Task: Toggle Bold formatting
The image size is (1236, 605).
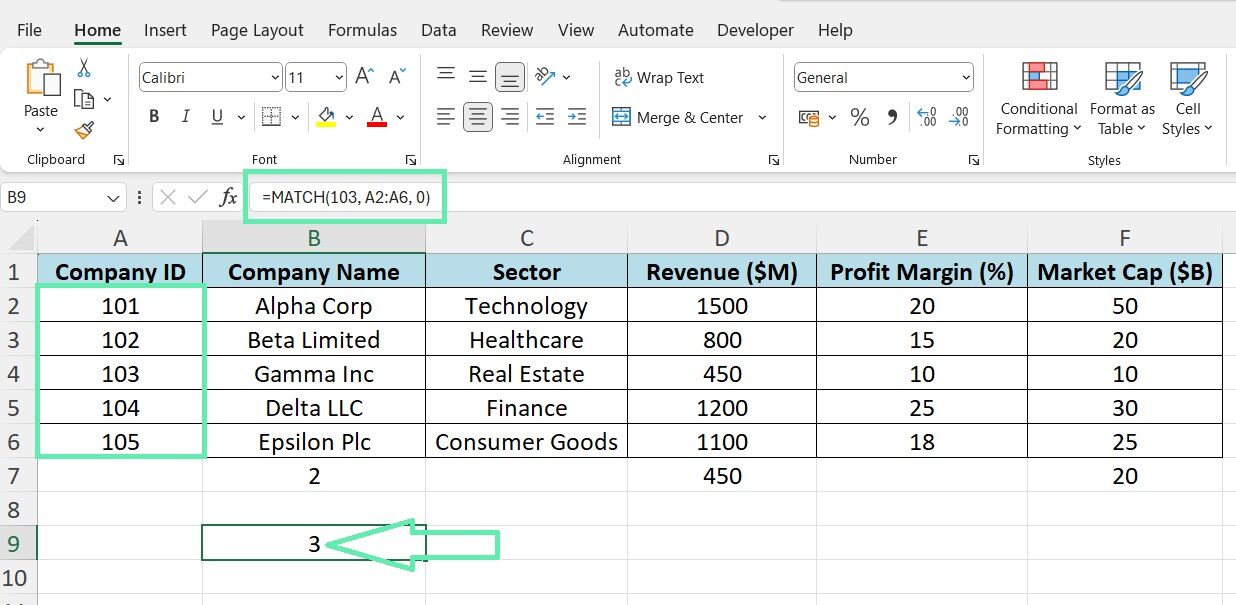Action: coord(154,117)
